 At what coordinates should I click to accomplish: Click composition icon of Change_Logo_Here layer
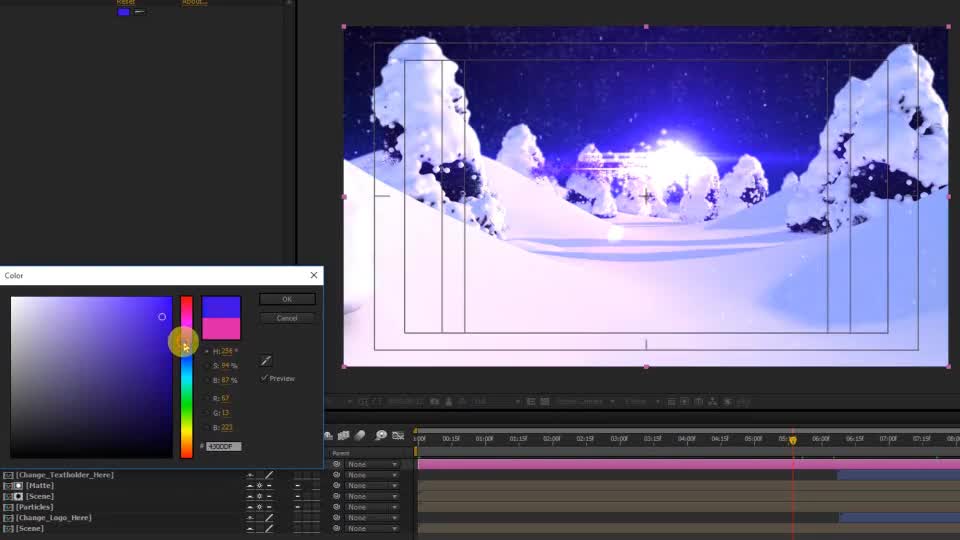point(8,518)
